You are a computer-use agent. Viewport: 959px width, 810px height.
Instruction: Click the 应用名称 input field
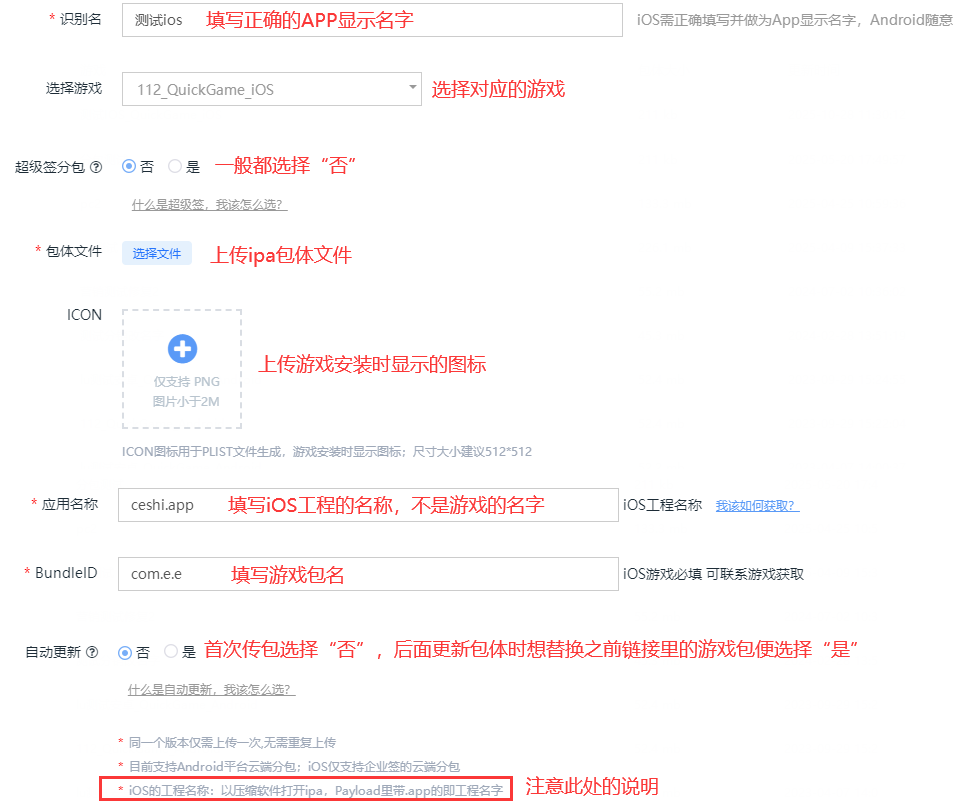368,505
